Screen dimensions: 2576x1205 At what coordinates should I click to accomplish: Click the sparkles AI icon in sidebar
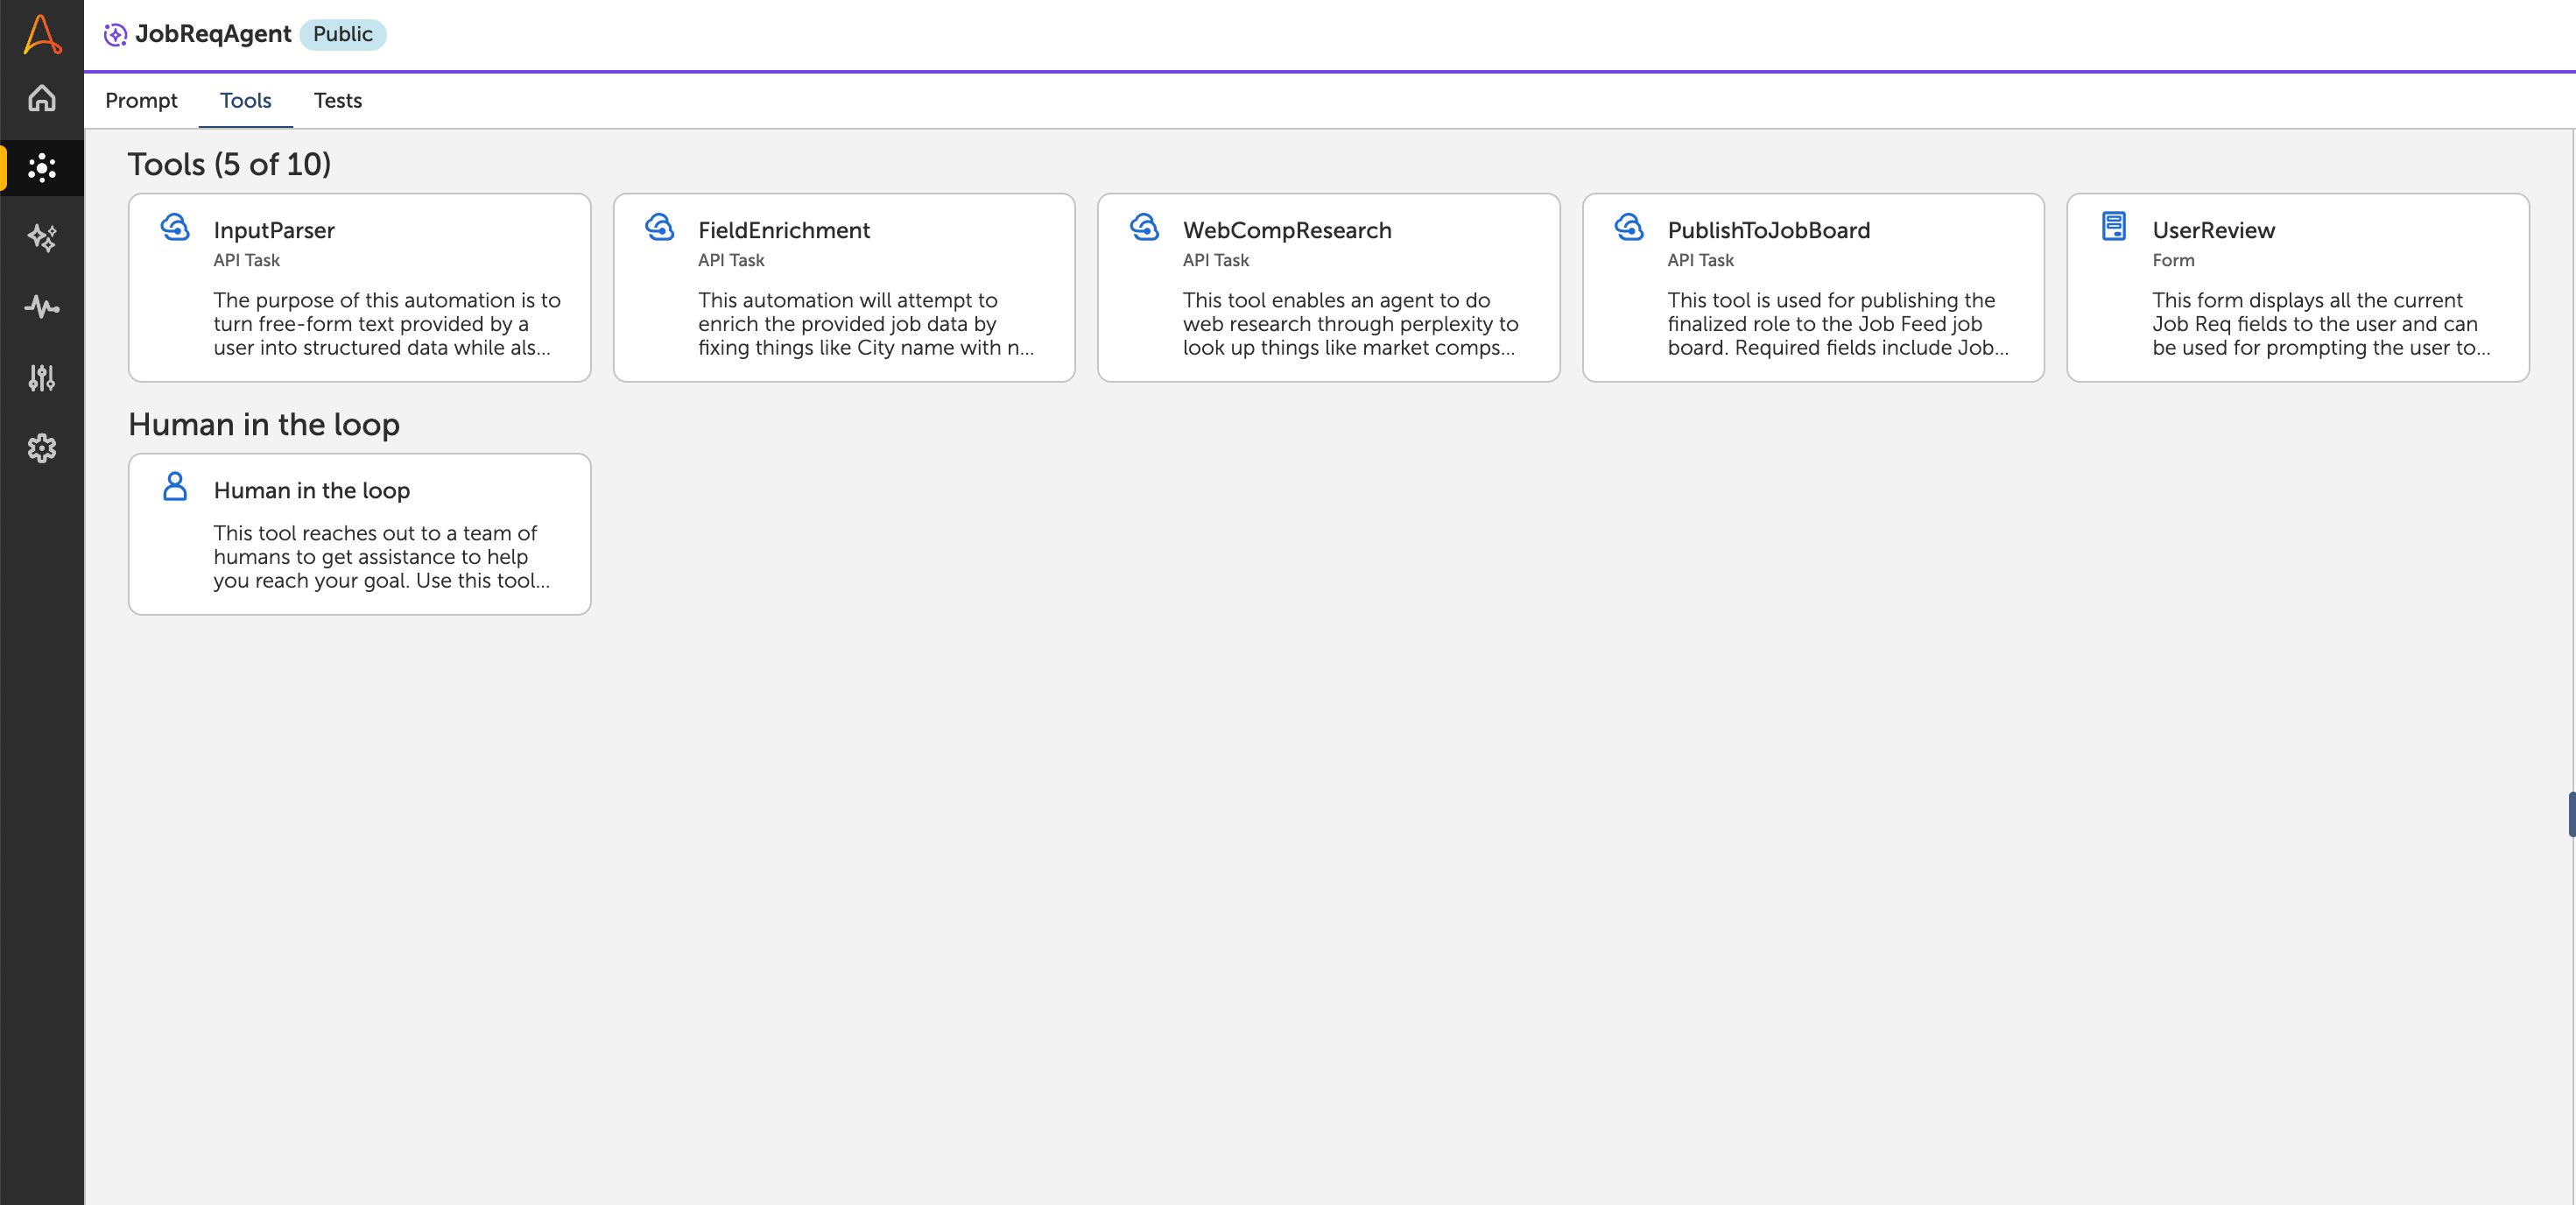click(x=41, y=238)
